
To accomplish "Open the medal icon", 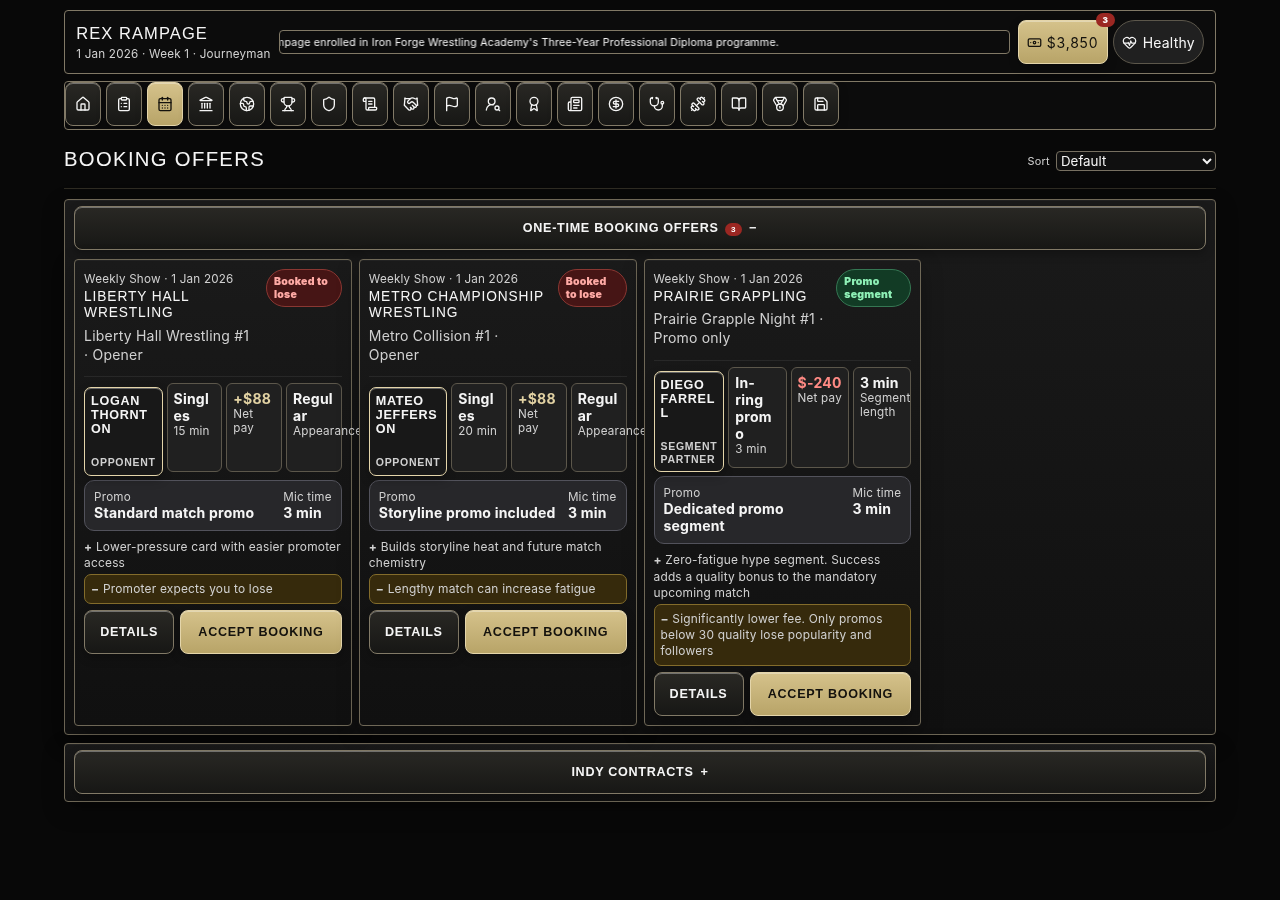I will (x=780, y=104).
